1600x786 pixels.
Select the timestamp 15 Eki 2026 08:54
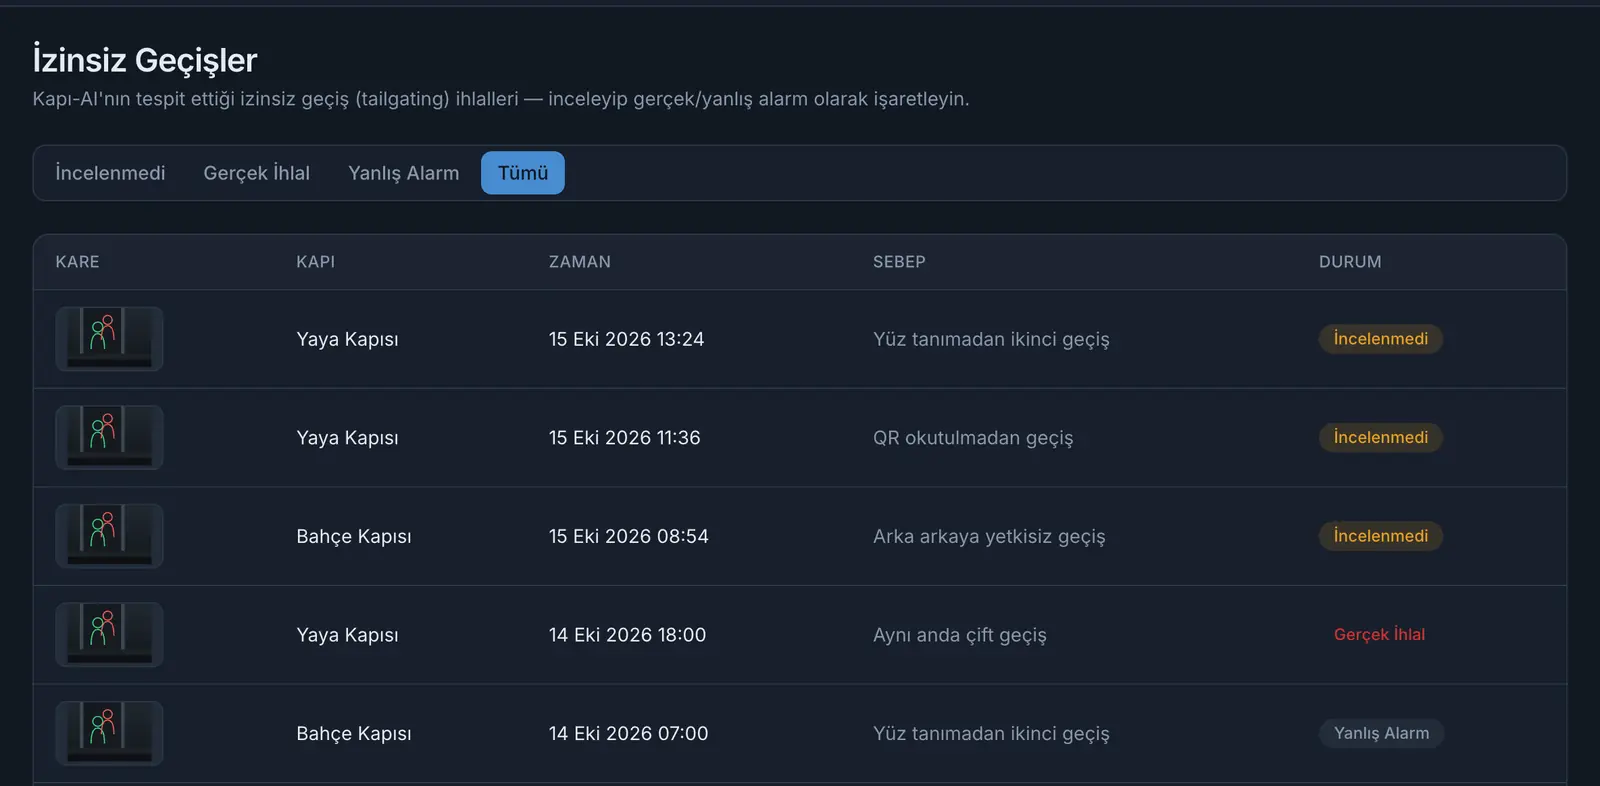(629, 536)
